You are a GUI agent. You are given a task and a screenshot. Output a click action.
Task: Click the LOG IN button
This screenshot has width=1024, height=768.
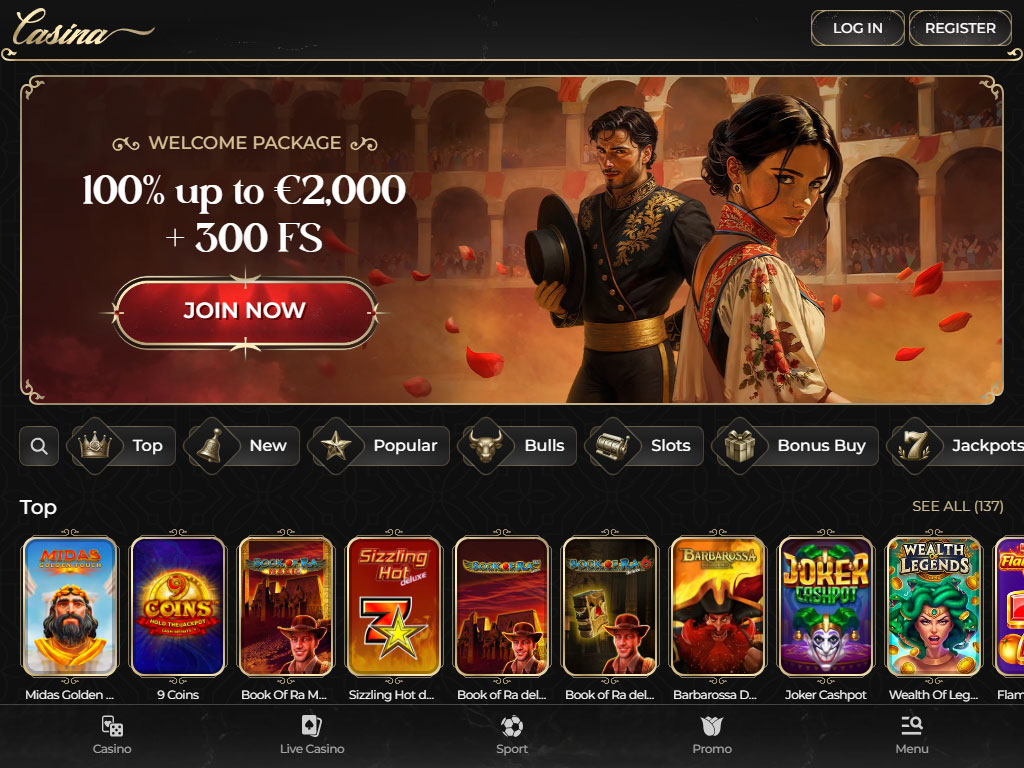coord(857,28)
